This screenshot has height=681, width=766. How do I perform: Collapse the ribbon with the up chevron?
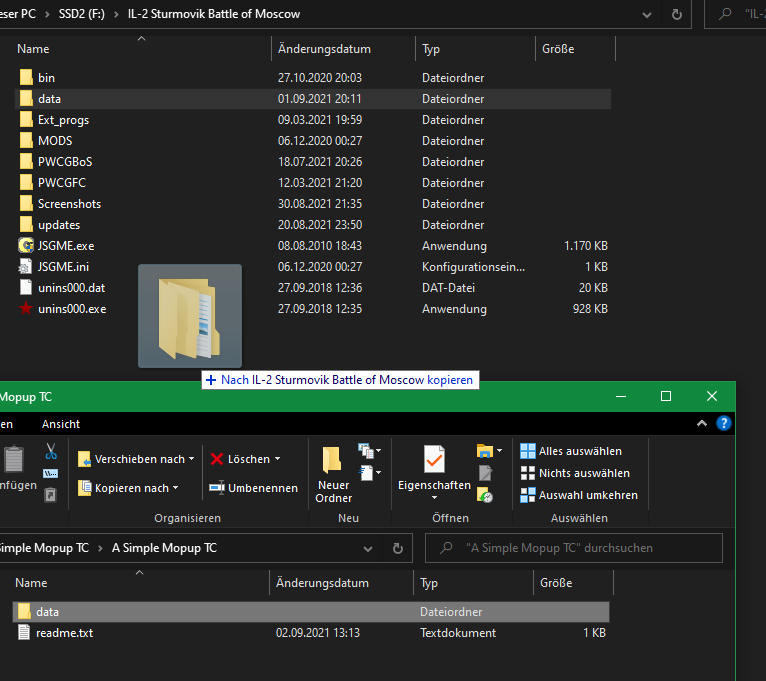tap(702, 423)
